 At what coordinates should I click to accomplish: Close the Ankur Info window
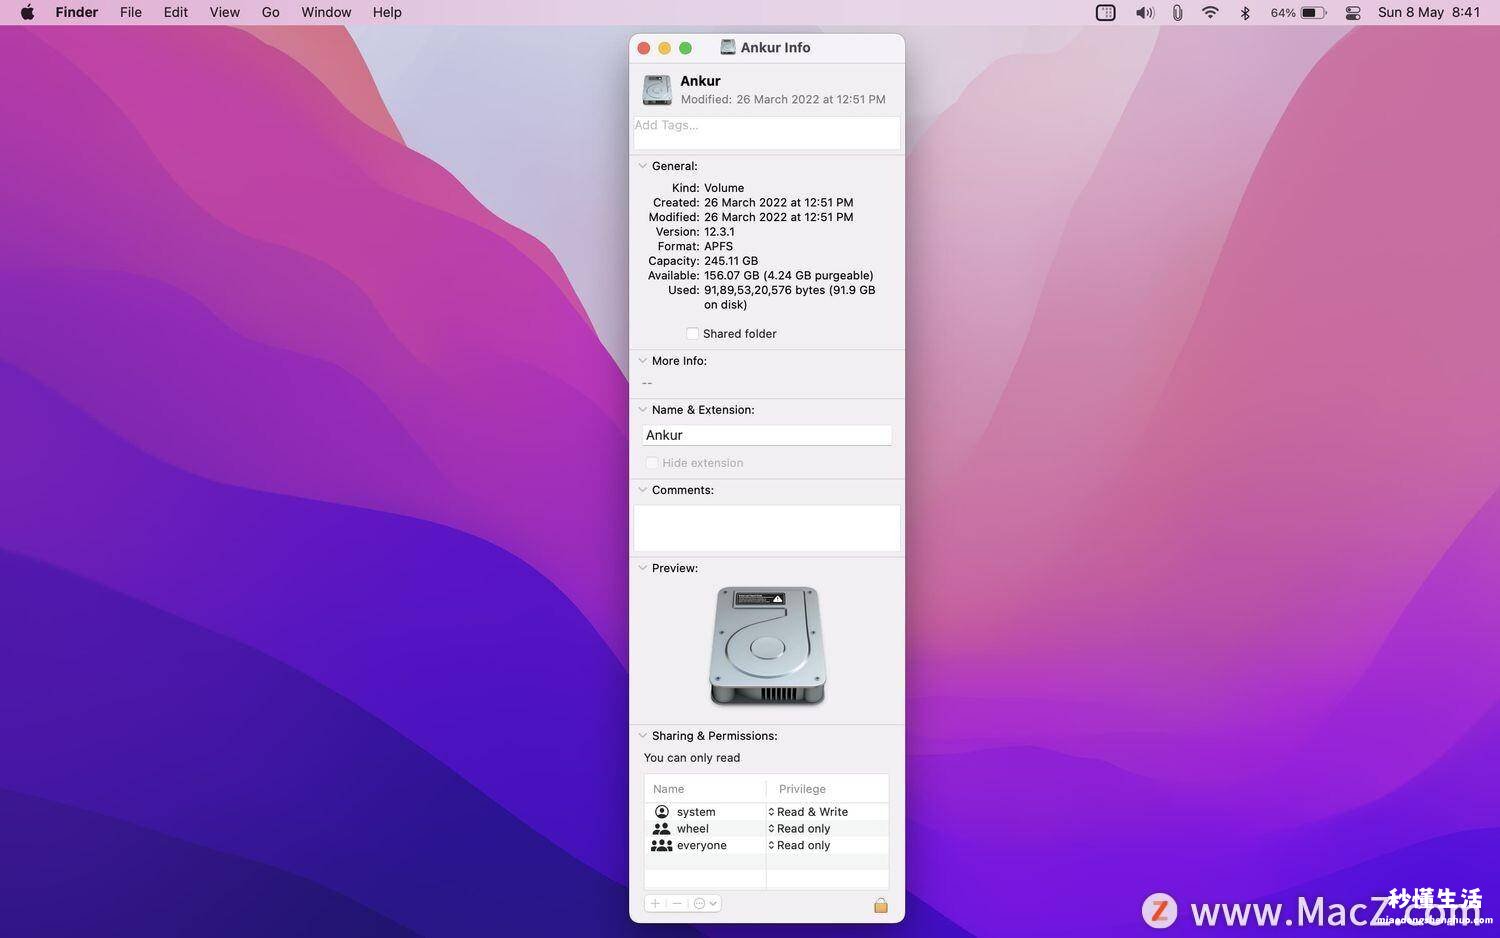tap(644, 48)
